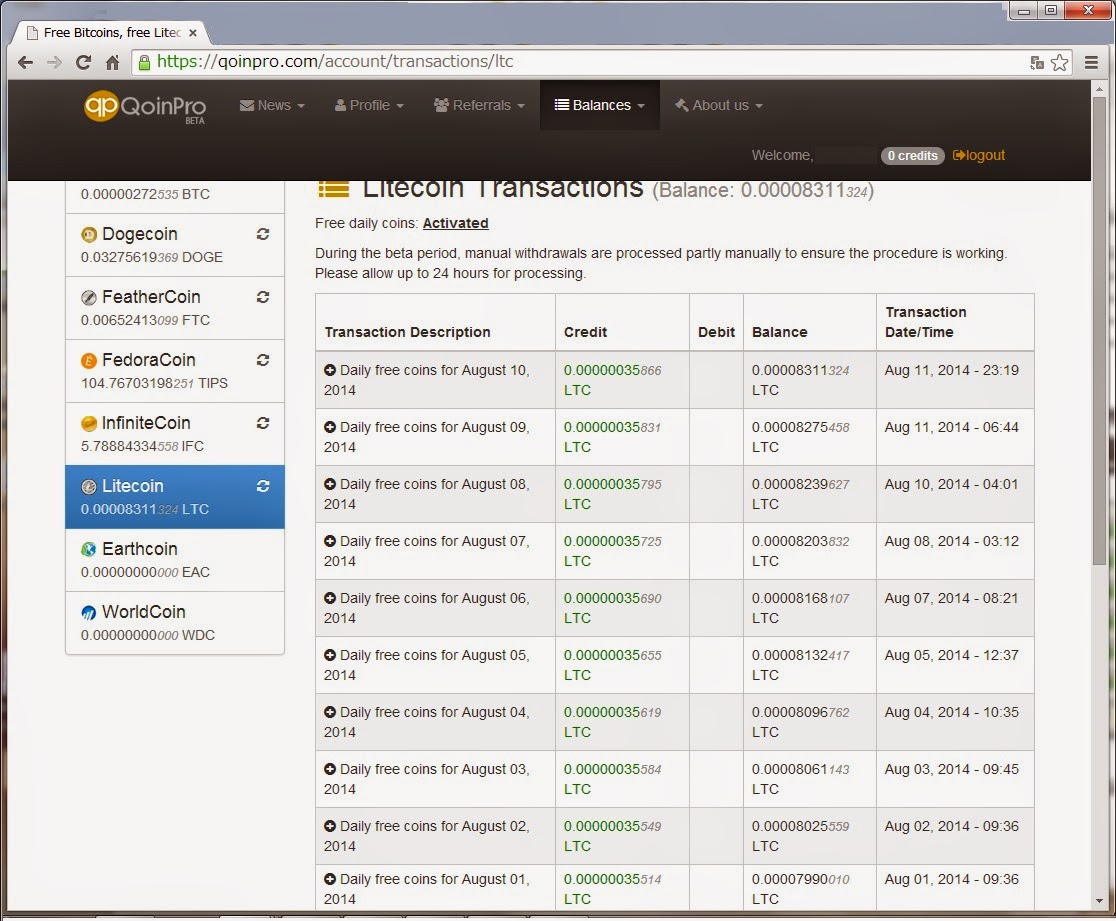Expand the August 08 transaction plus icon
The image size is (1116, 921).
[330, 484]
